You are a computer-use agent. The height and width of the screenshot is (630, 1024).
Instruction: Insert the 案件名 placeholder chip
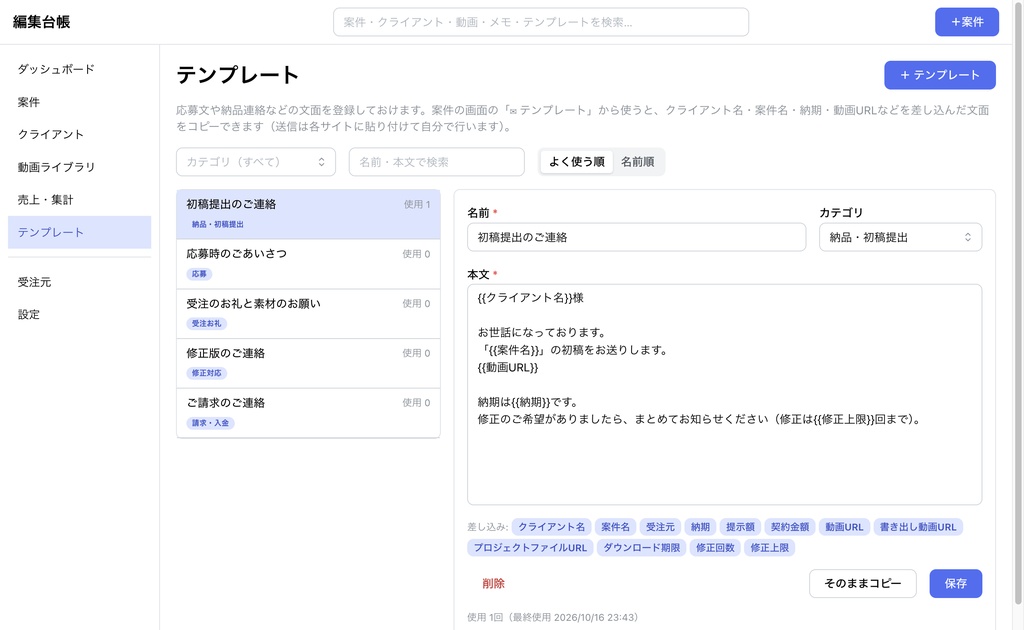click(615, 527)
